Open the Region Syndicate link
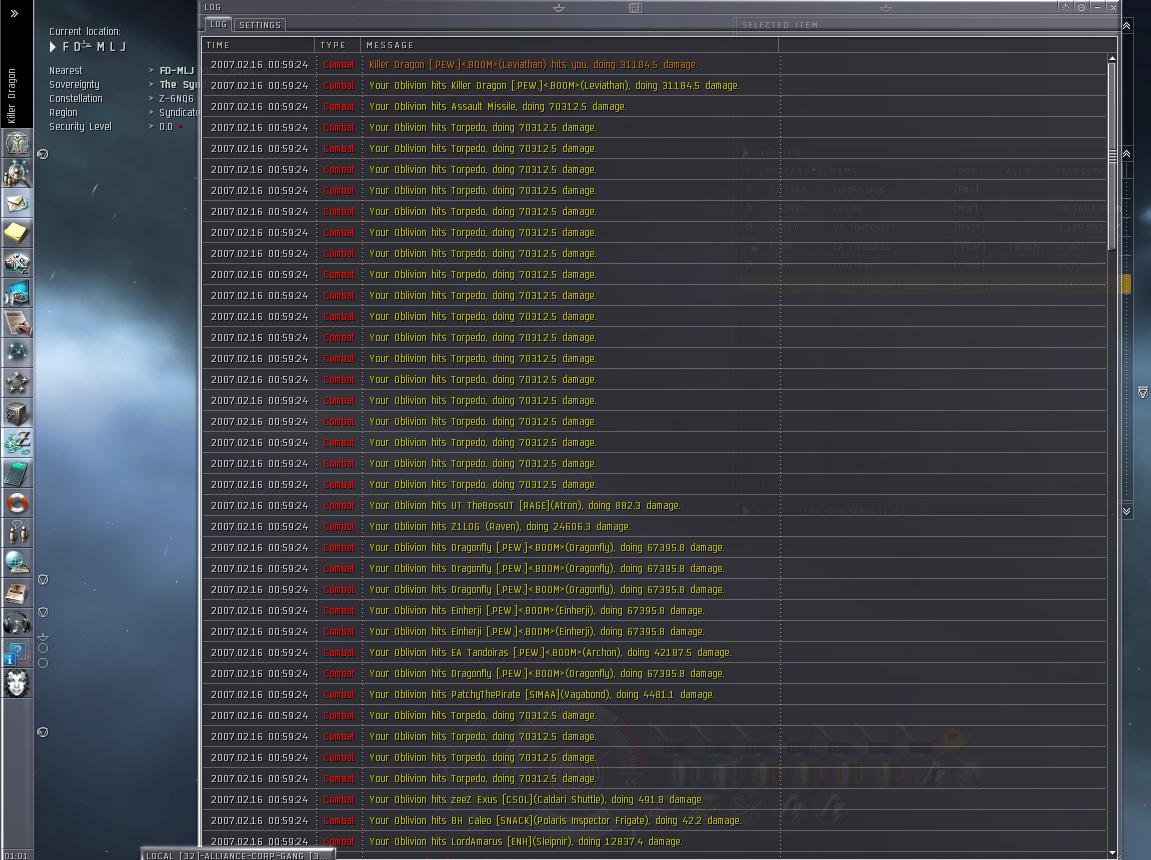This screenshot has width=1151, height=860. [x=178, y=112]
